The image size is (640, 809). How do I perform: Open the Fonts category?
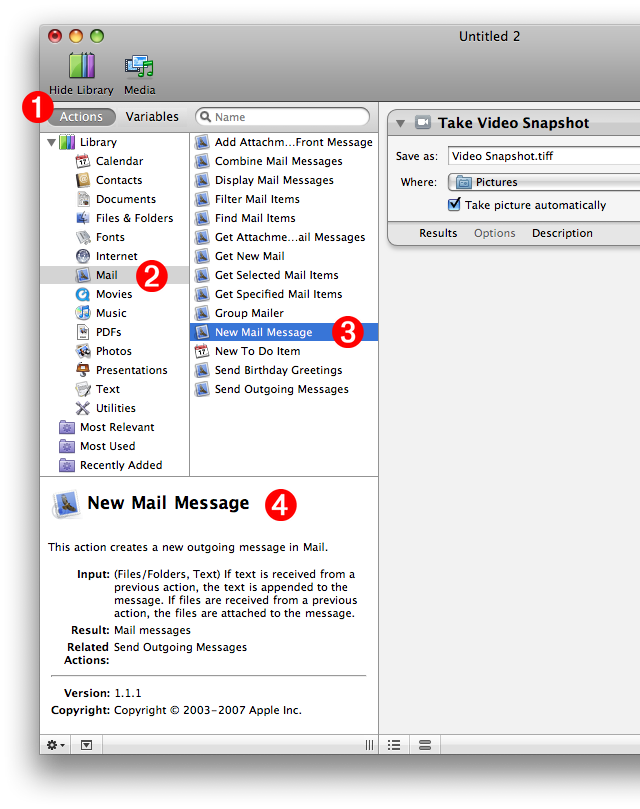(x=100, y=237)
